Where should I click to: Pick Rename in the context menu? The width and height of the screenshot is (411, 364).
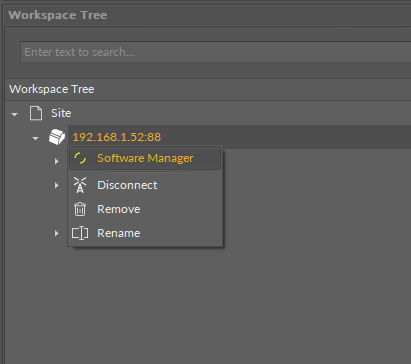click(145, 233)
